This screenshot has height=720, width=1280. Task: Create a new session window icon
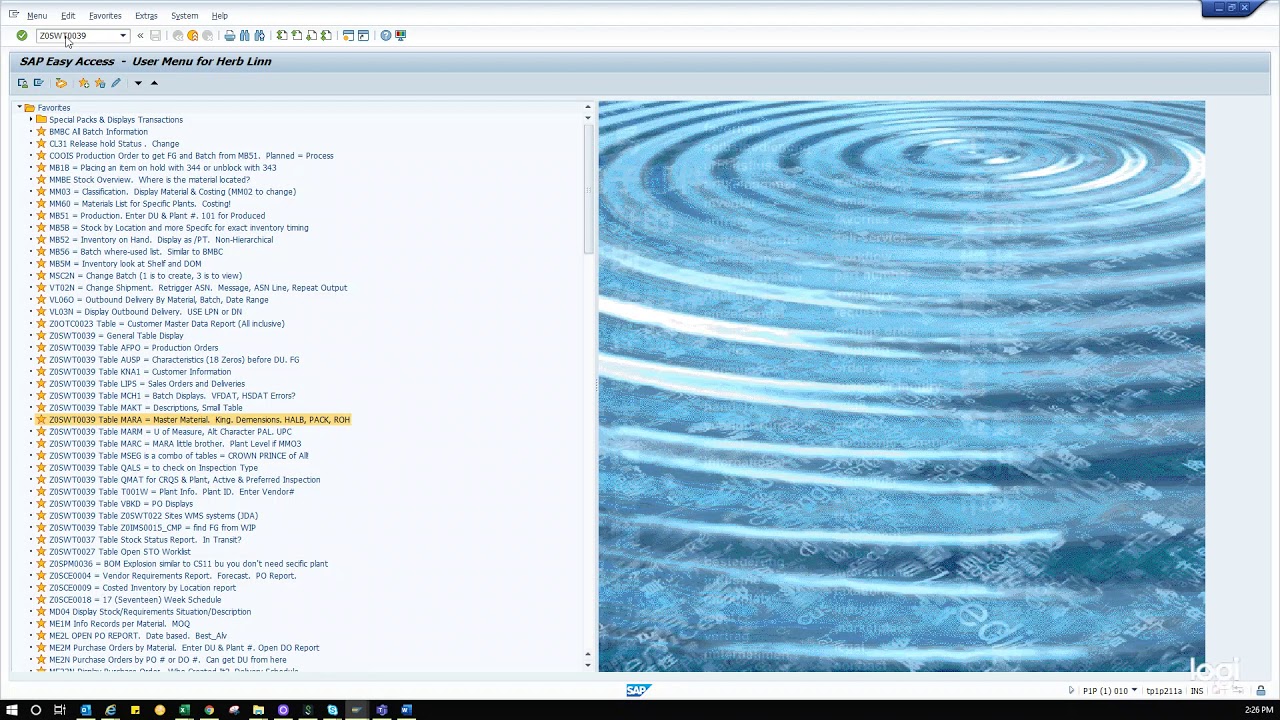[348, 36]
